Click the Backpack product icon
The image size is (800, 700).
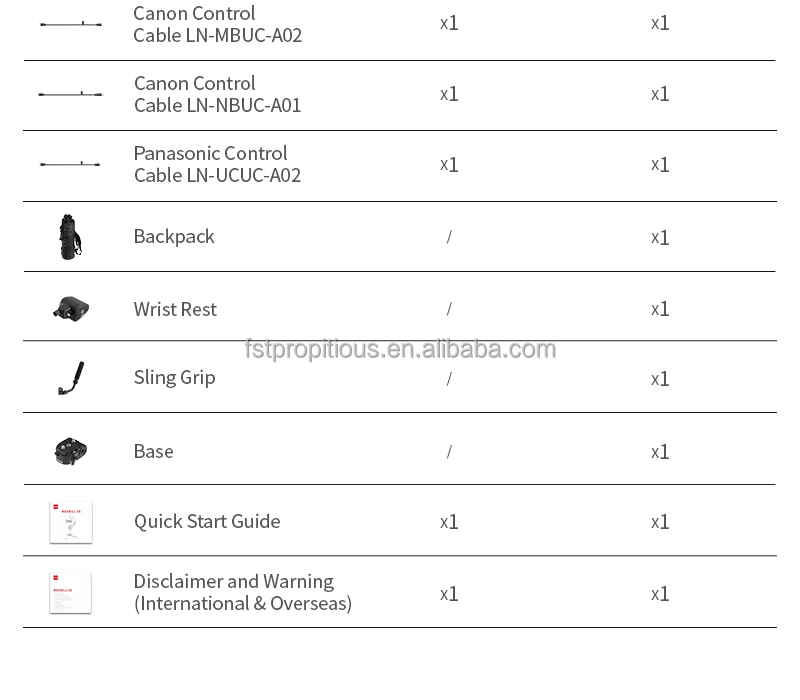click(70, 237)
